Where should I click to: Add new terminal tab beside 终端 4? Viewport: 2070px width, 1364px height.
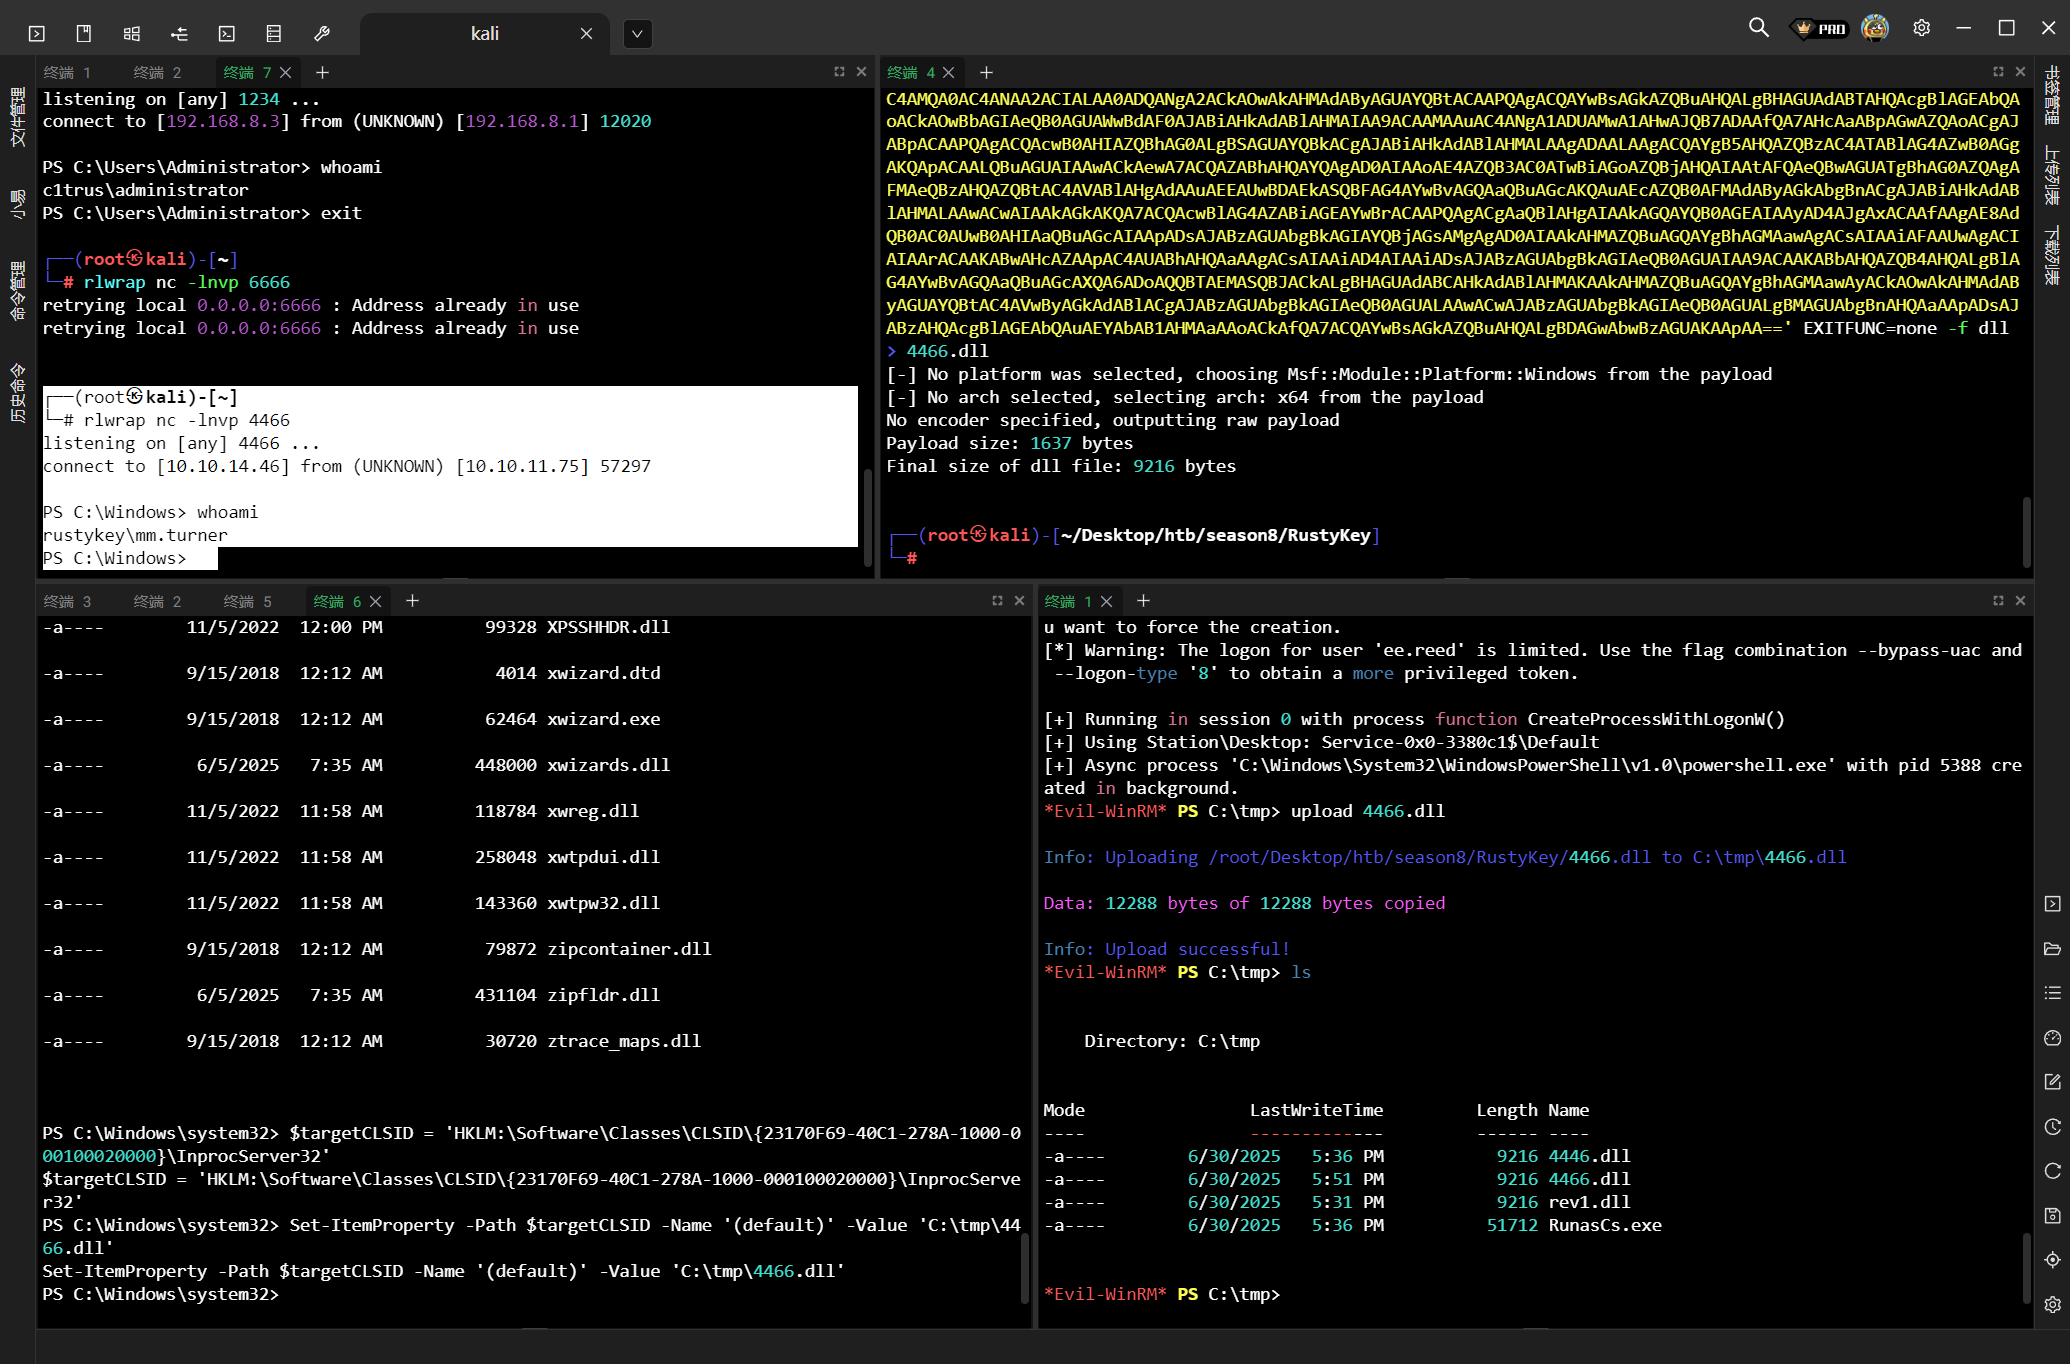pos(986,72)
